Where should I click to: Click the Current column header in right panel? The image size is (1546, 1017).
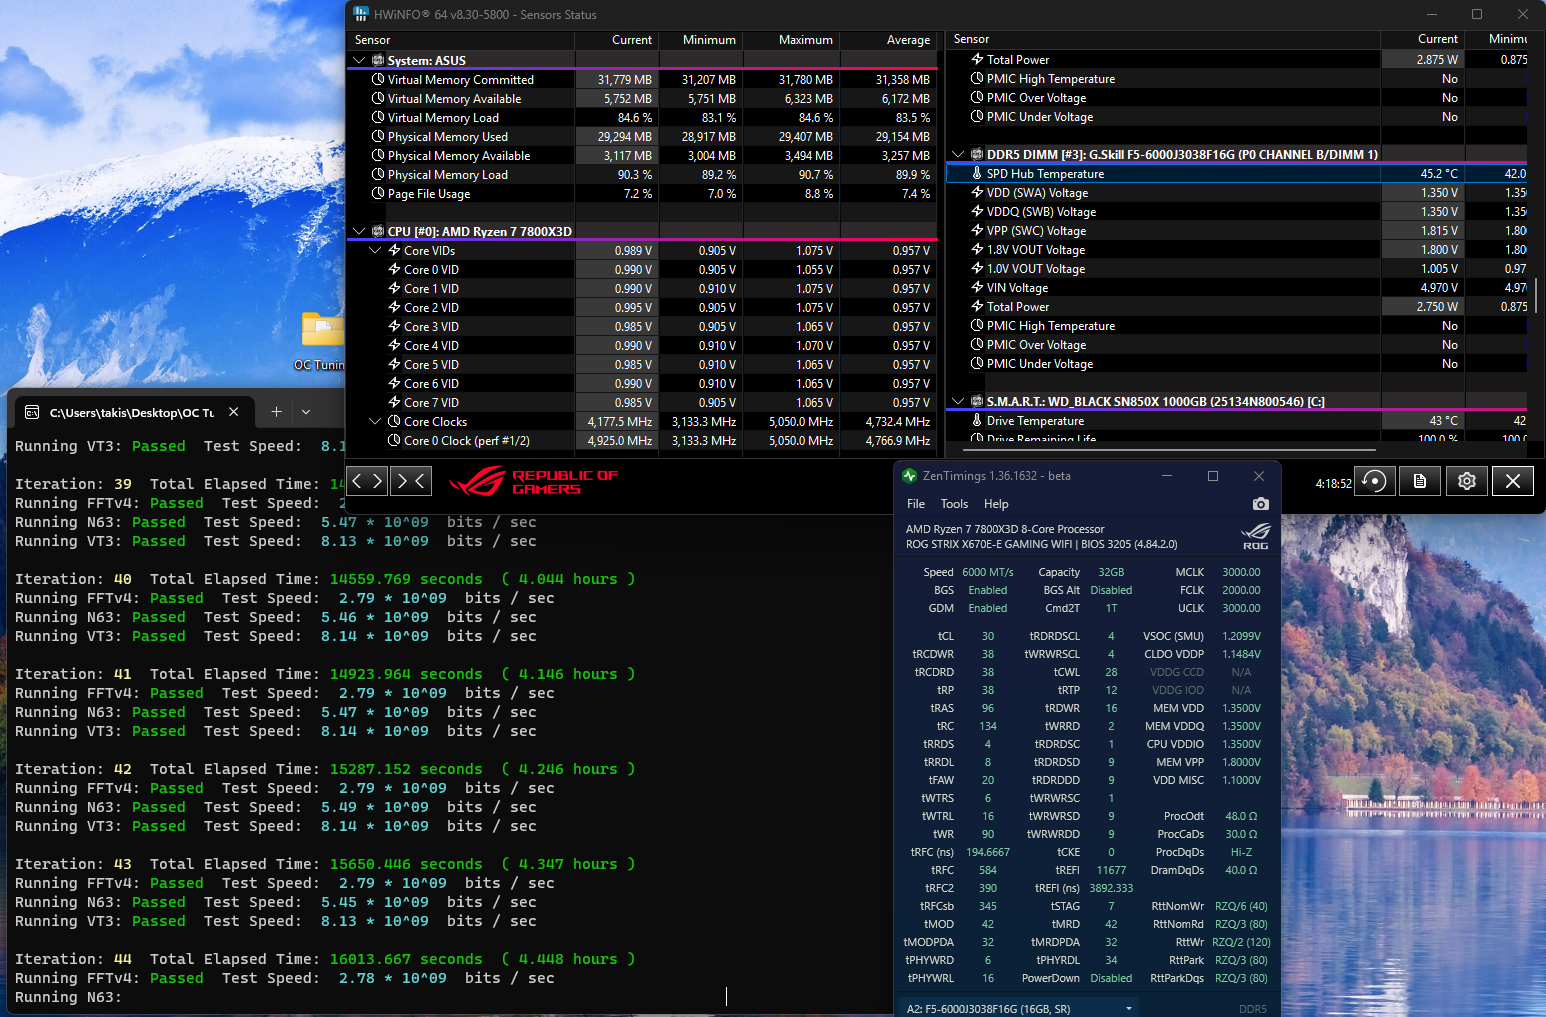pos(1422,39)
